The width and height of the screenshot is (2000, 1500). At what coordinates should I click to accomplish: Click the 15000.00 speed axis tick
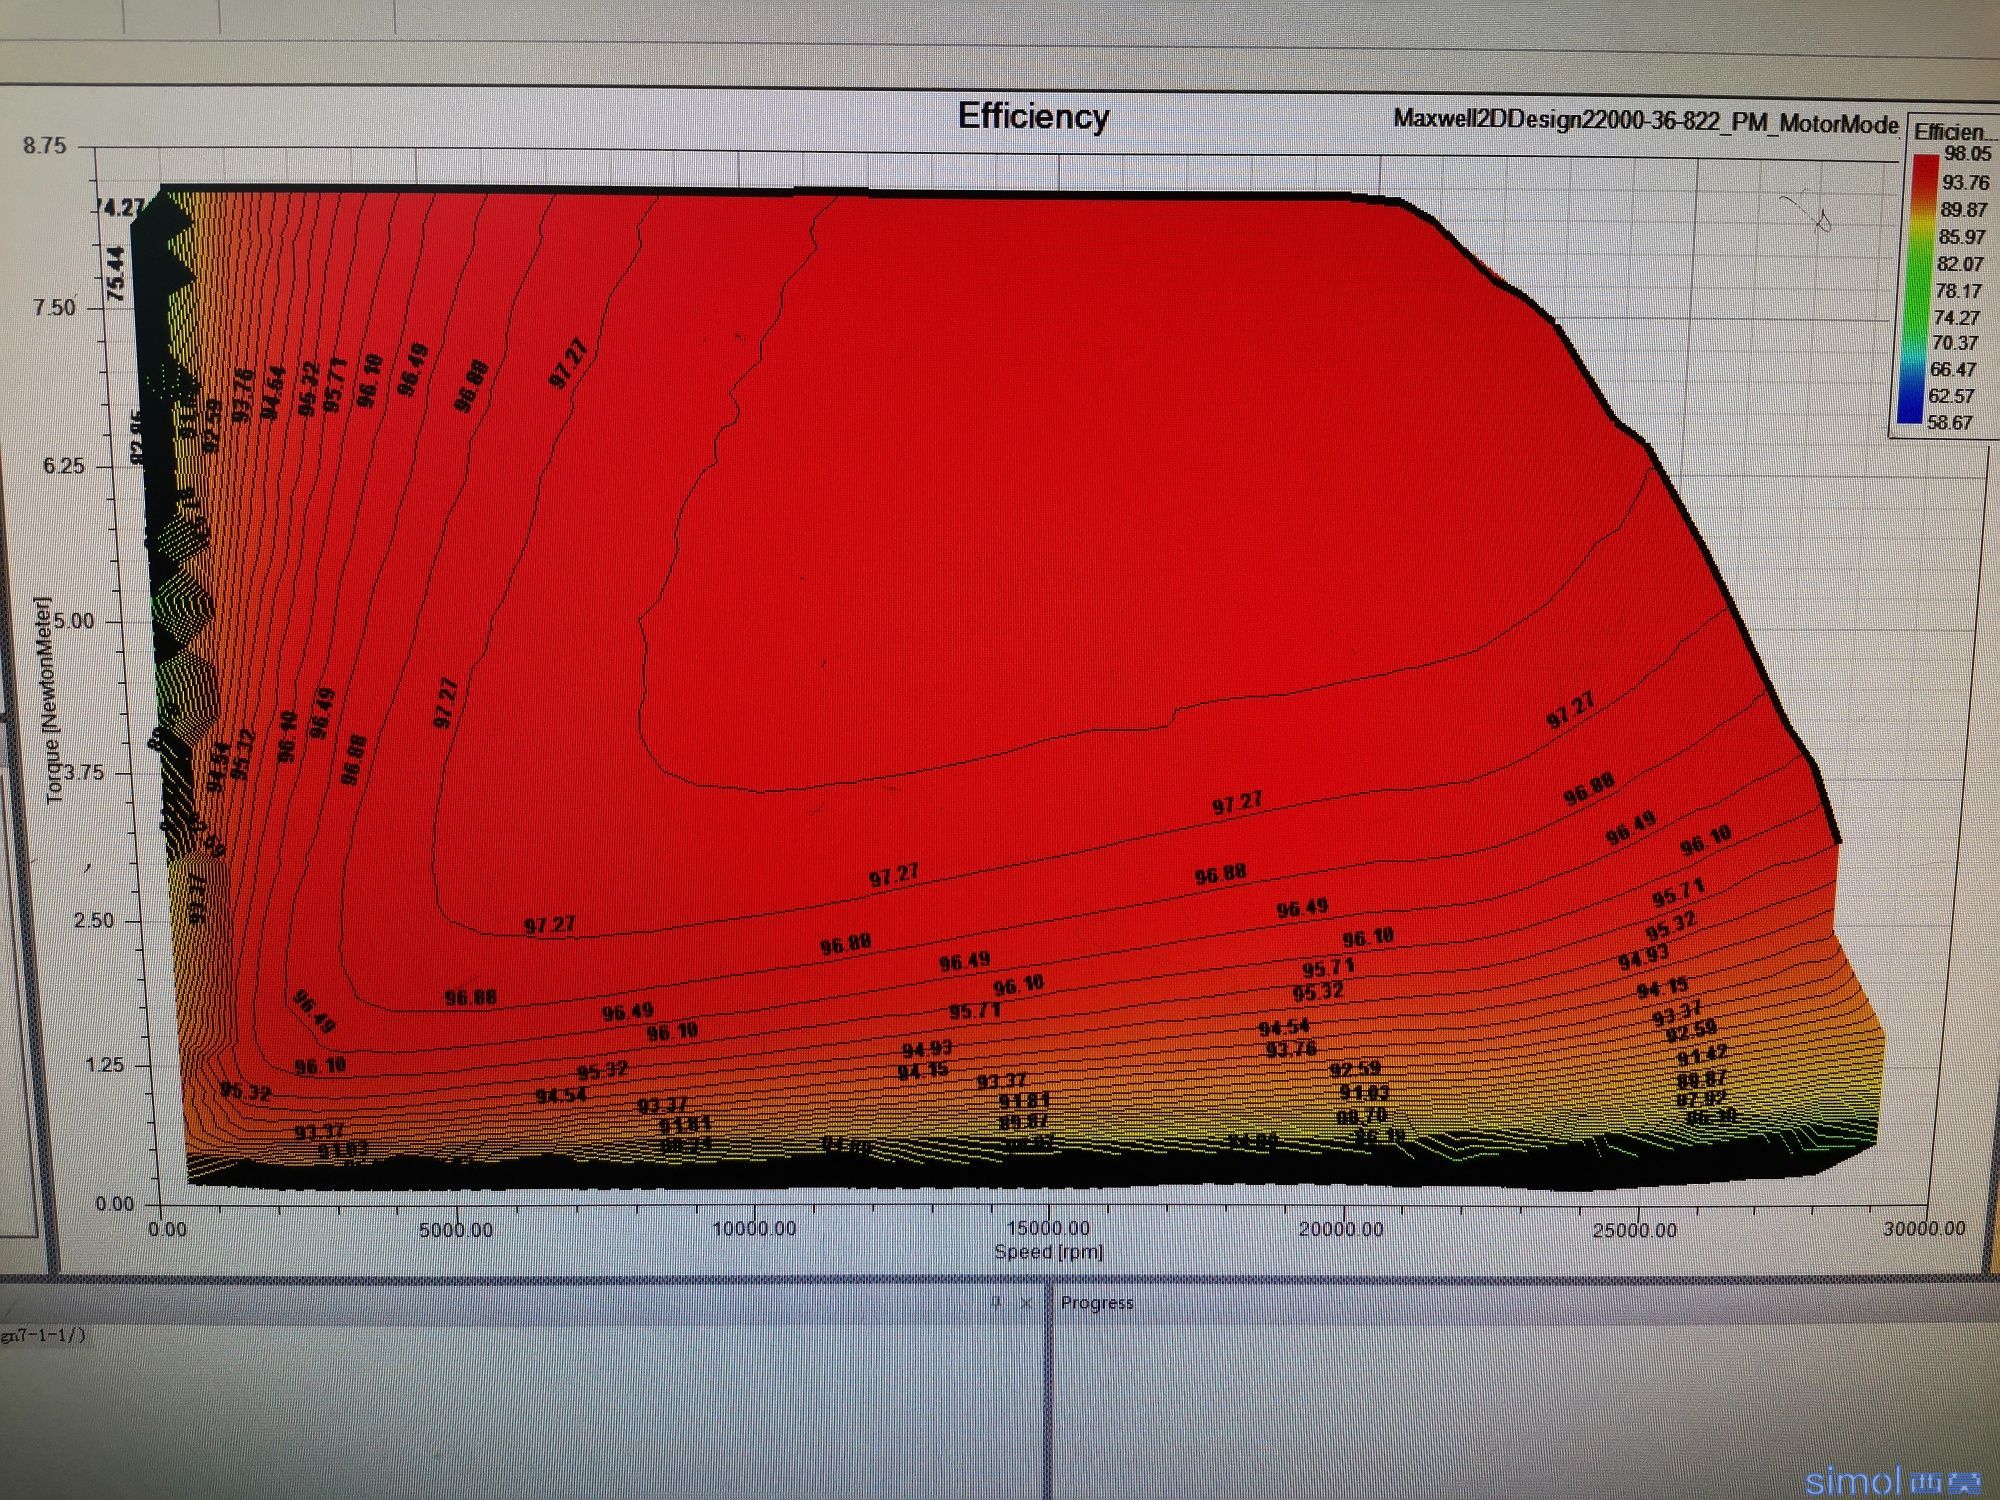pyautogui.click(x=1048, y=1227)
